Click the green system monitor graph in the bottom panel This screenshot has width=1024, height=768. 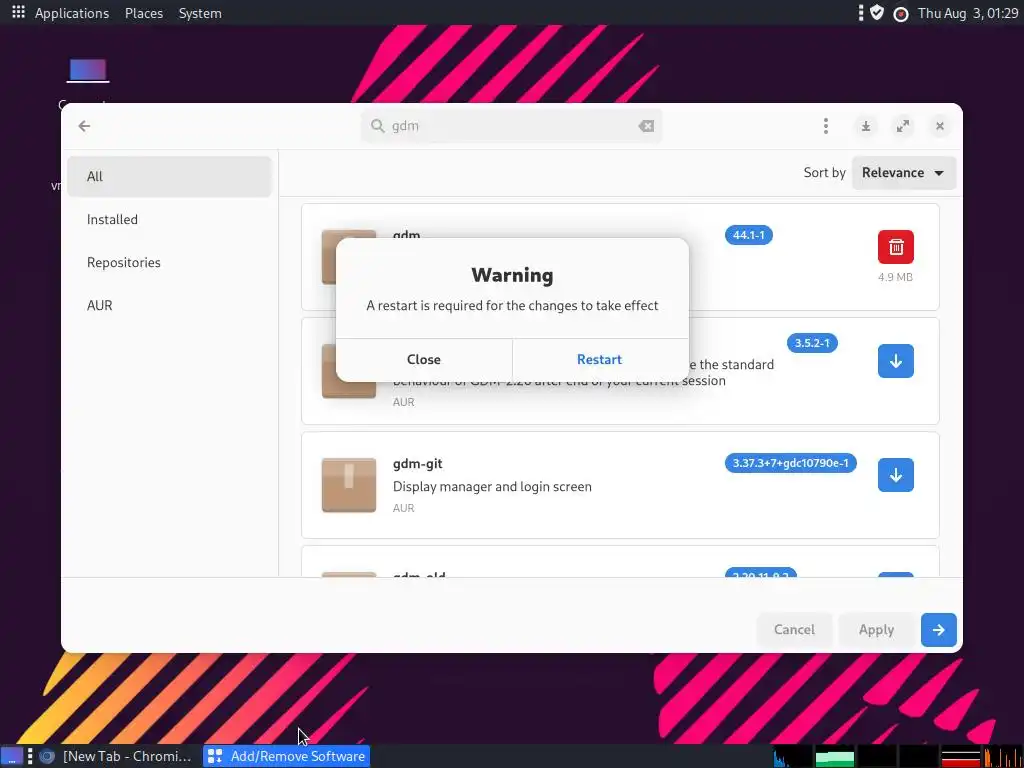835,756
